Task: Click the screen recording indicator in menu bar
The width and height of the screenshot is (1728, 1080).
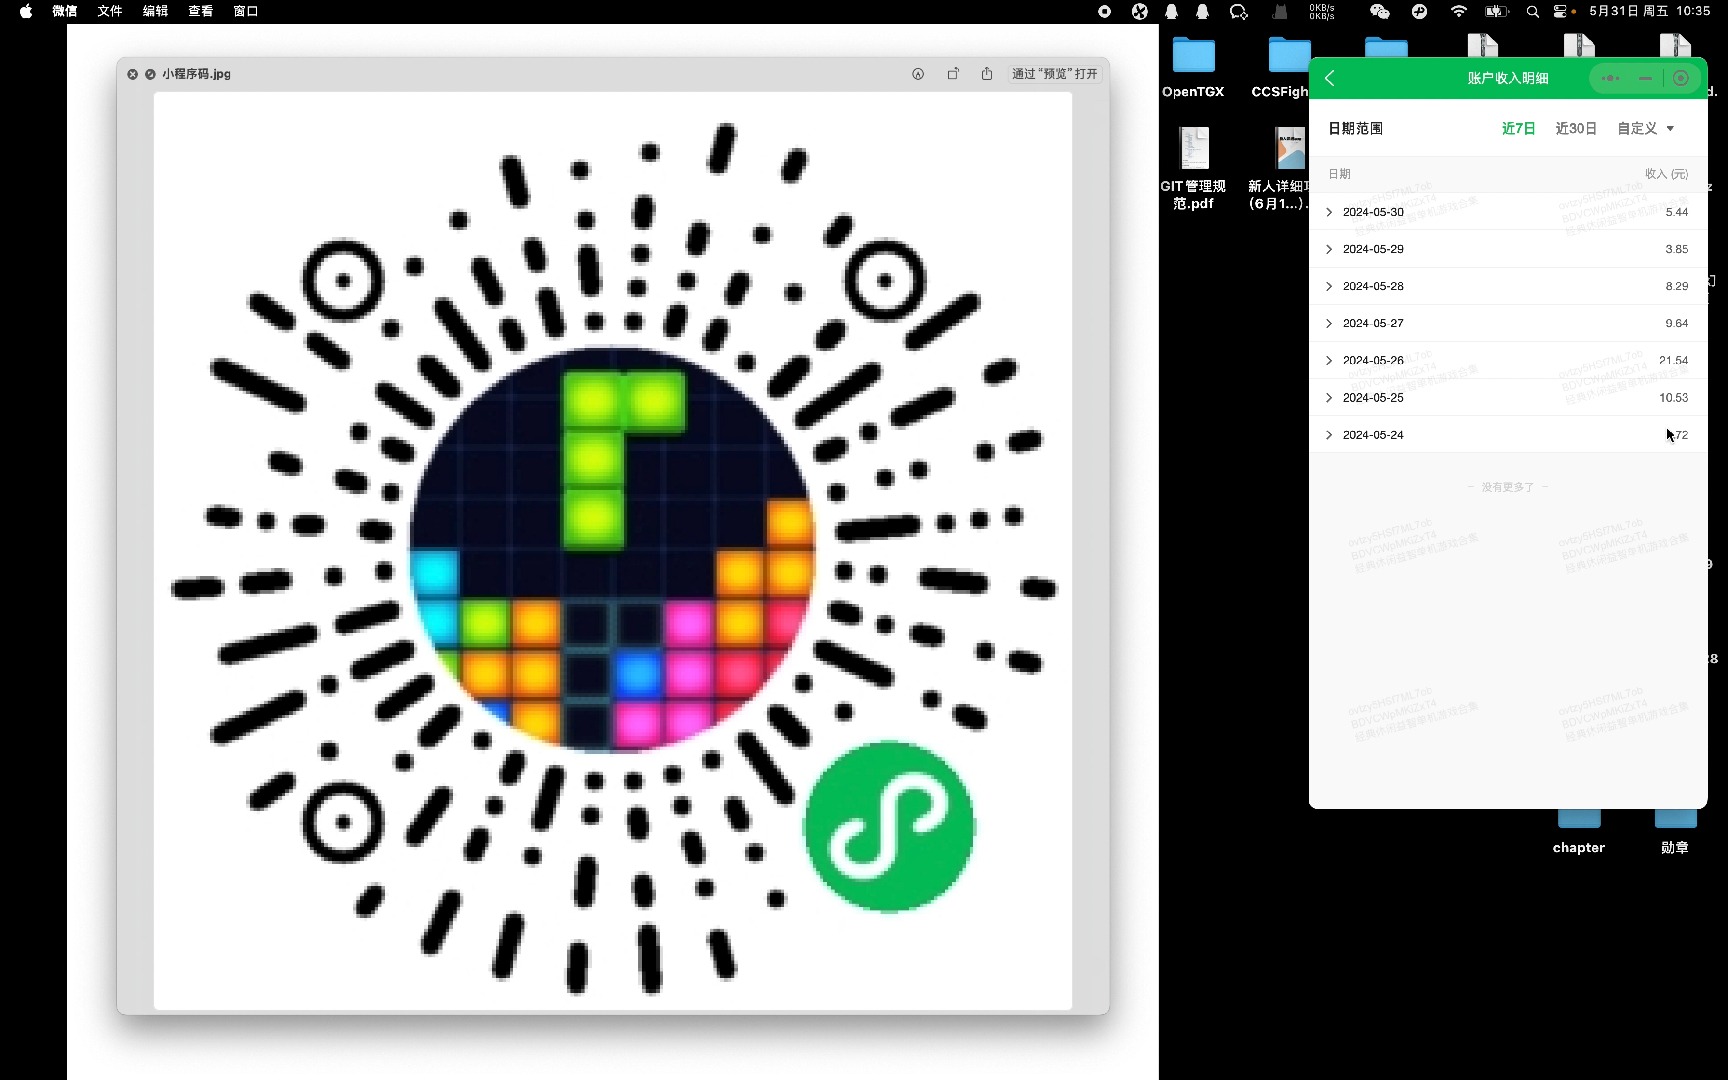Action: [1104, 11]
